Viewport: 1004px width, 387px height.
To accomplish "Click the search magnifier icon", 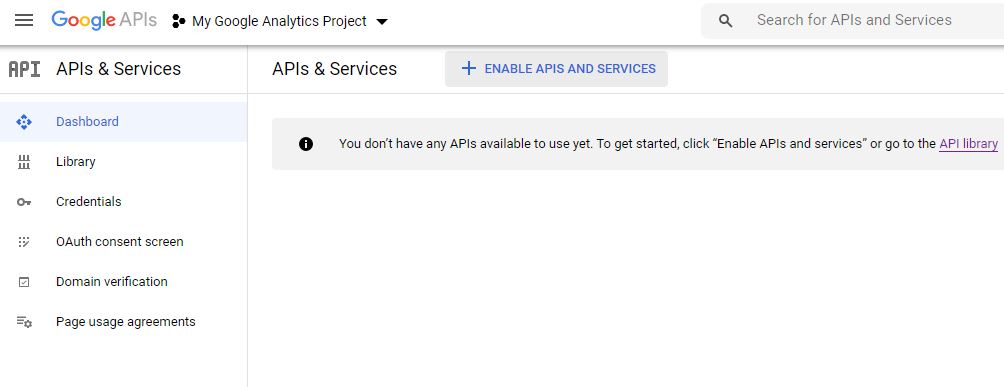I will (x=725, y=21).
